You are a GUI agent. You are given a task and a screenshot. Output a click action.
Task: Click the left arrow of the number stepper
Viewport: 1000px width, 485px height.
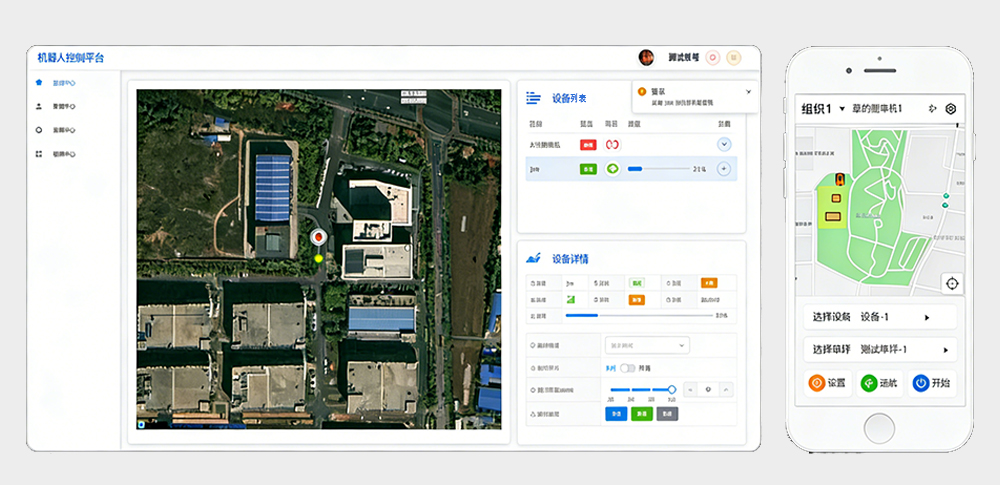pyautogui.click(x=691, y=389)
